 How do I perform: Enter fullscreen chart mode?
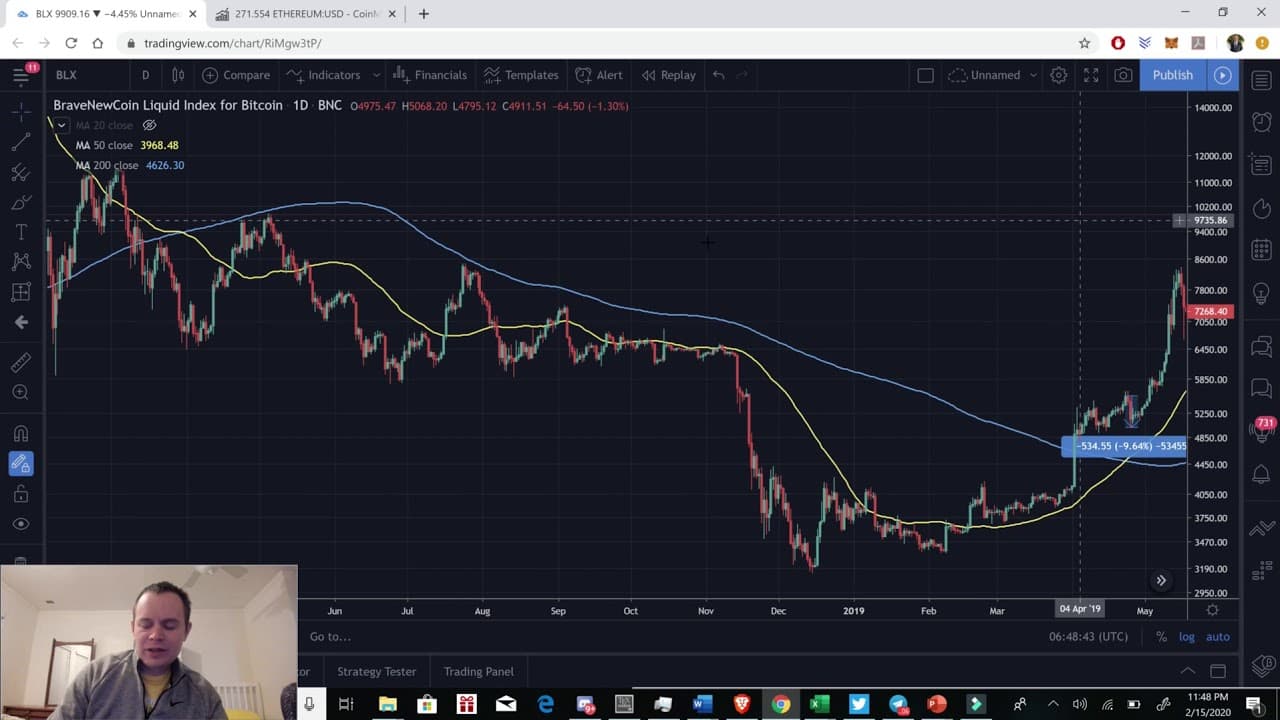coord(1091,75)
